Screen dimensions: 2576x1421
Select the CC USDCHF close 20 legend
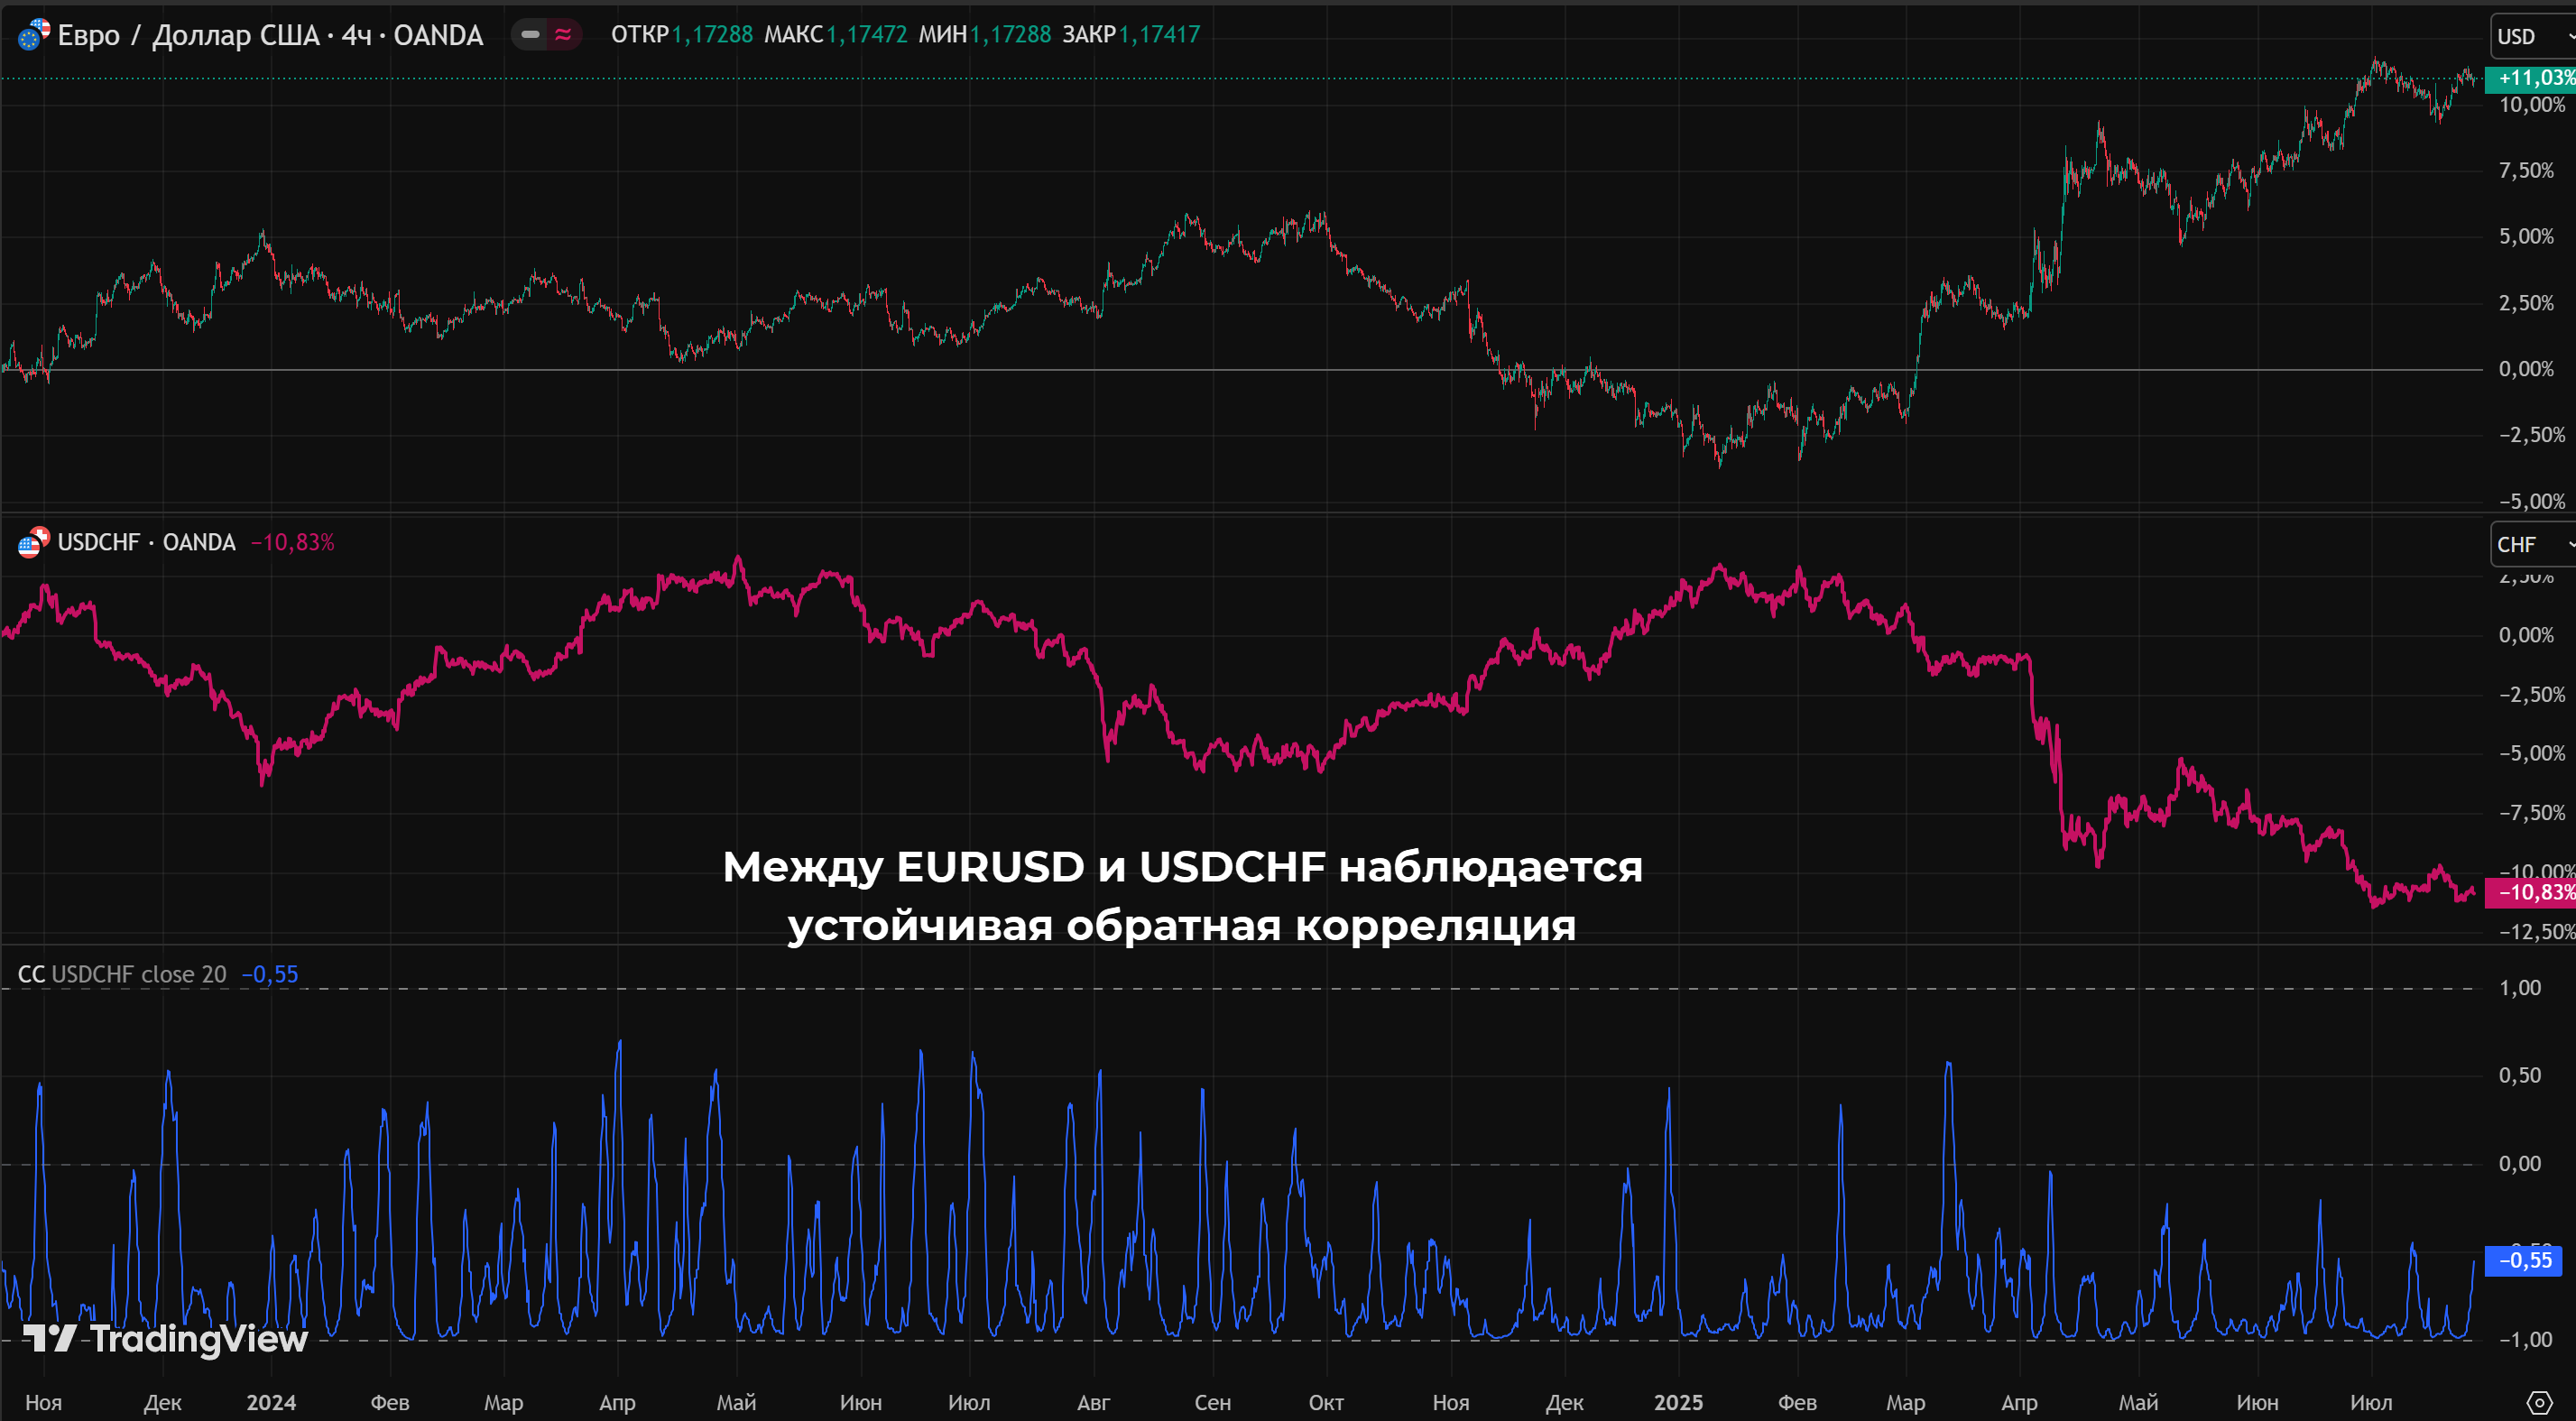pos(122,974)
